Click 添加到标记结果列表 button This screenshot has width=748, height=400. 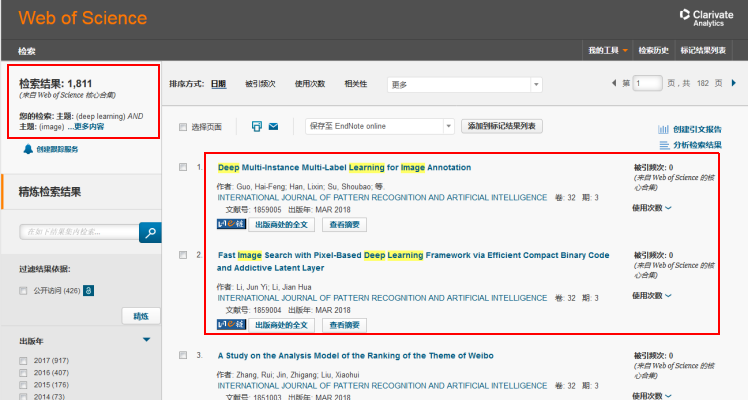pos(502,126)
